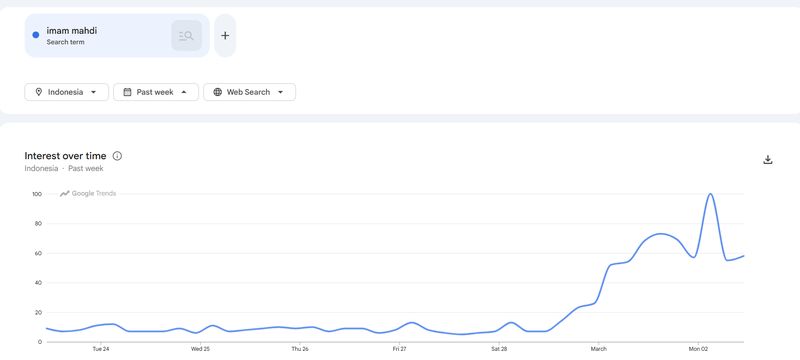The image size is (800, 360).
Task: Click the 60 value on the y-axis
Action: (x=38, y=253)
